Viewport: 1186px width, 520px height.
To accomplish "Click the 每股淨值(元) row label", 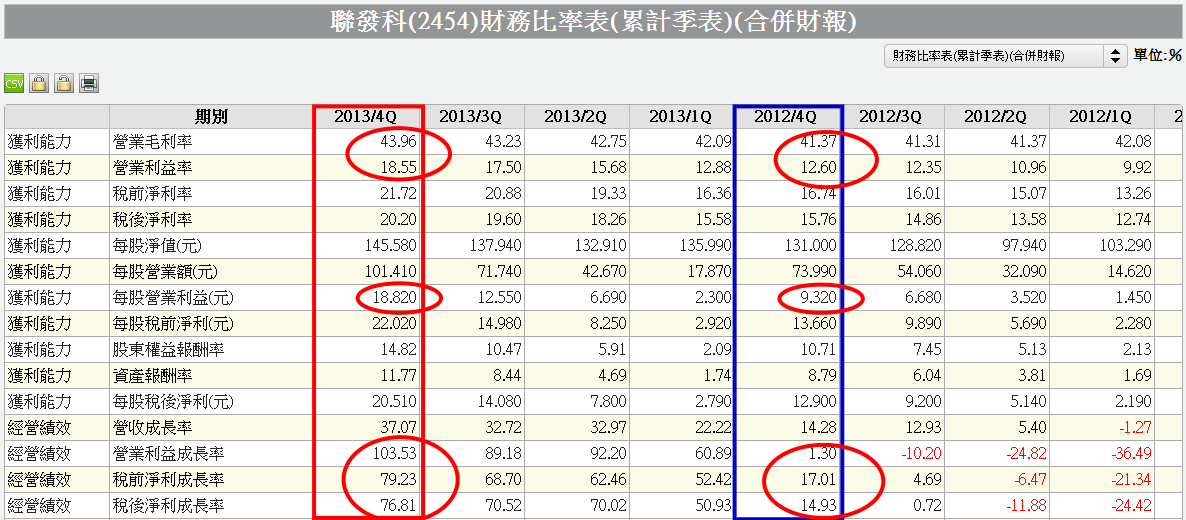I will 159,245.
